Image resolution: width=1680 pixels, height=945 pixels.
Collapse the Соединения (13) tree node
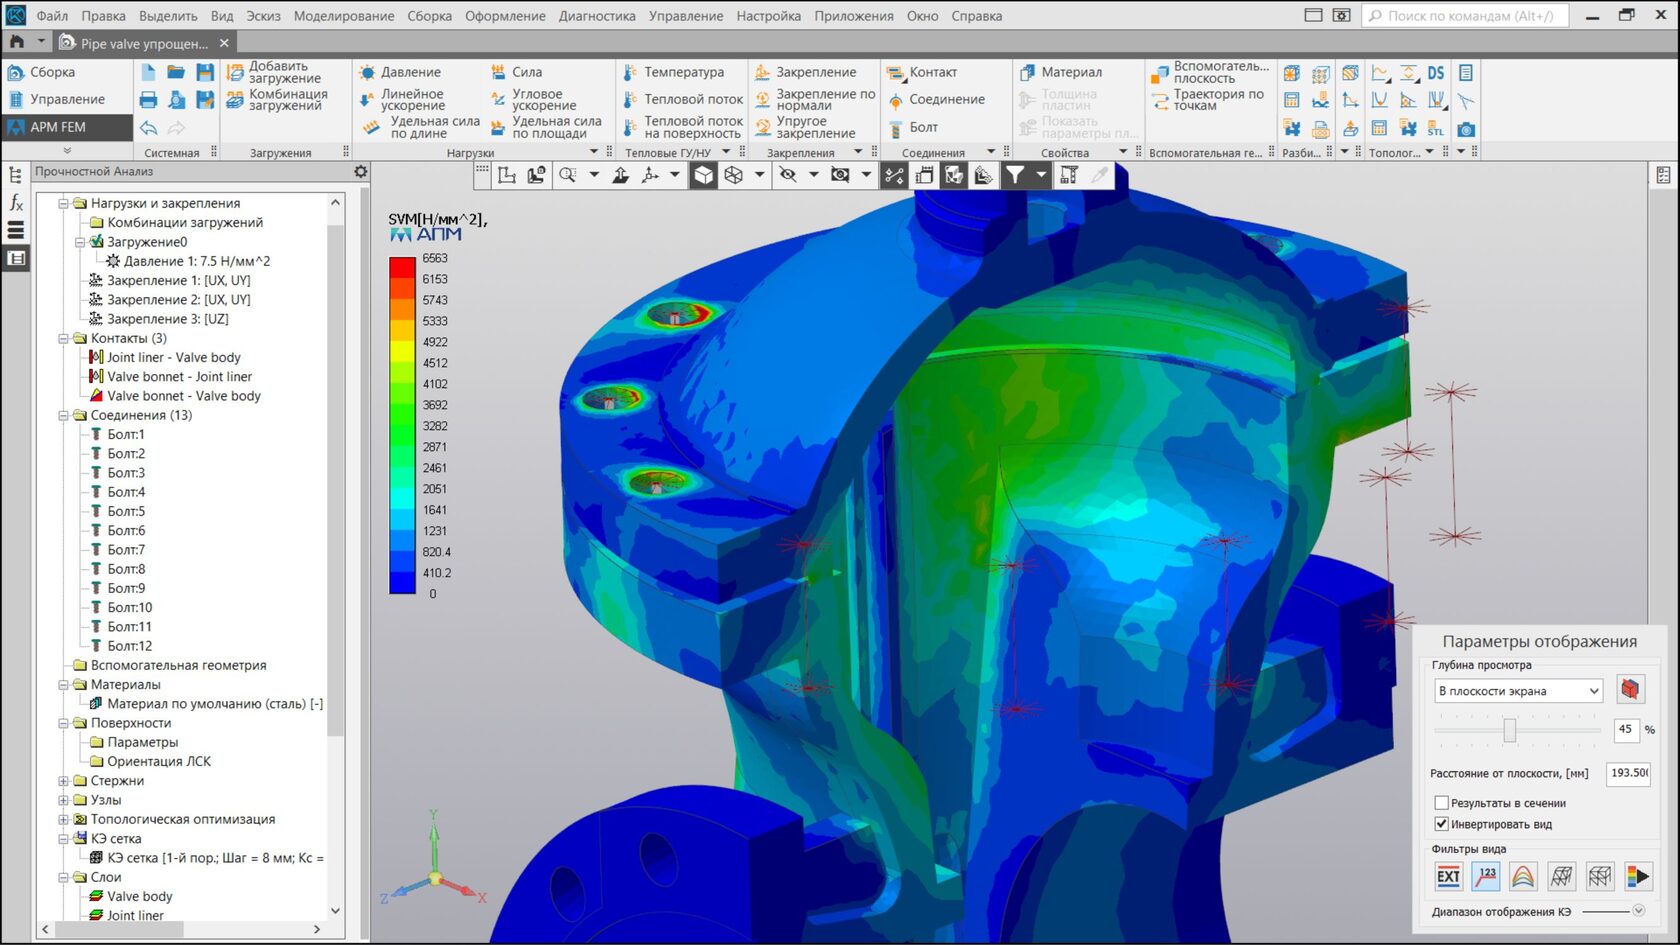(x=64, y=415)
